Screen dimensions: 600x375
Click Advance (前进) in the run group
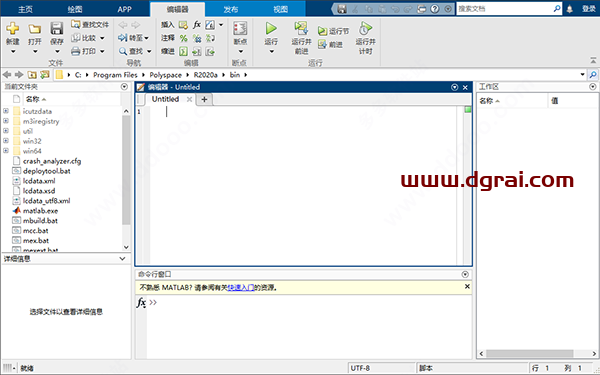331,44
